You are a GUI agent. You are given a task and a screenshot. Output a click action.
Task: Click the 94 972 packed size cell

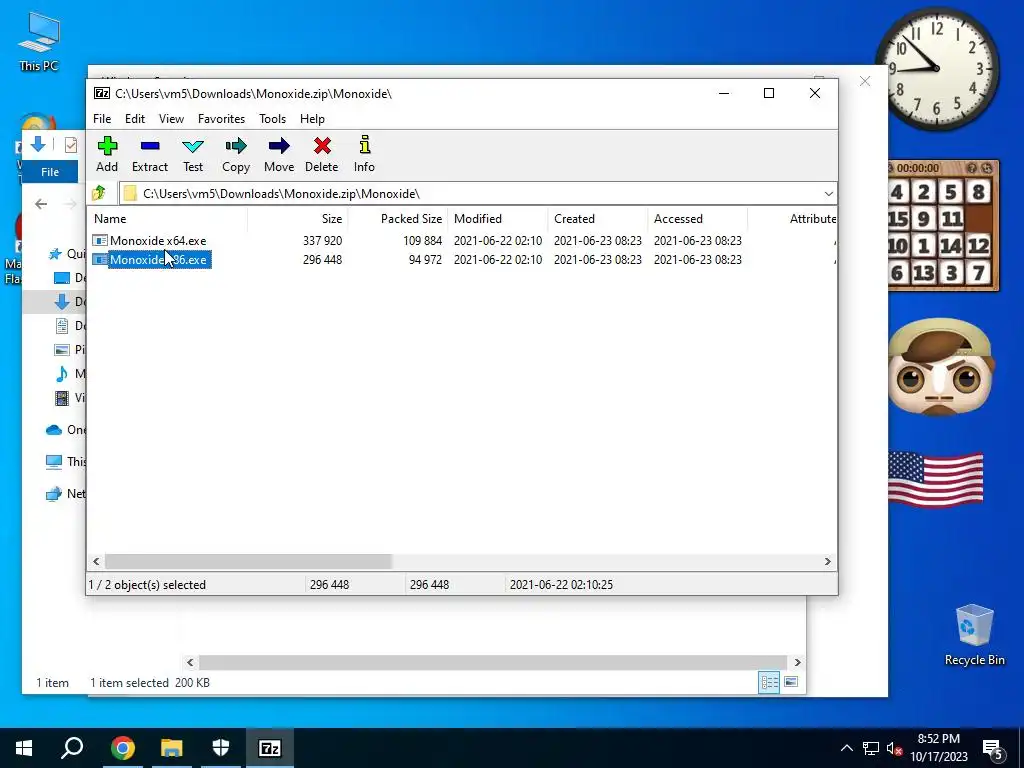[x=425, y=259]
